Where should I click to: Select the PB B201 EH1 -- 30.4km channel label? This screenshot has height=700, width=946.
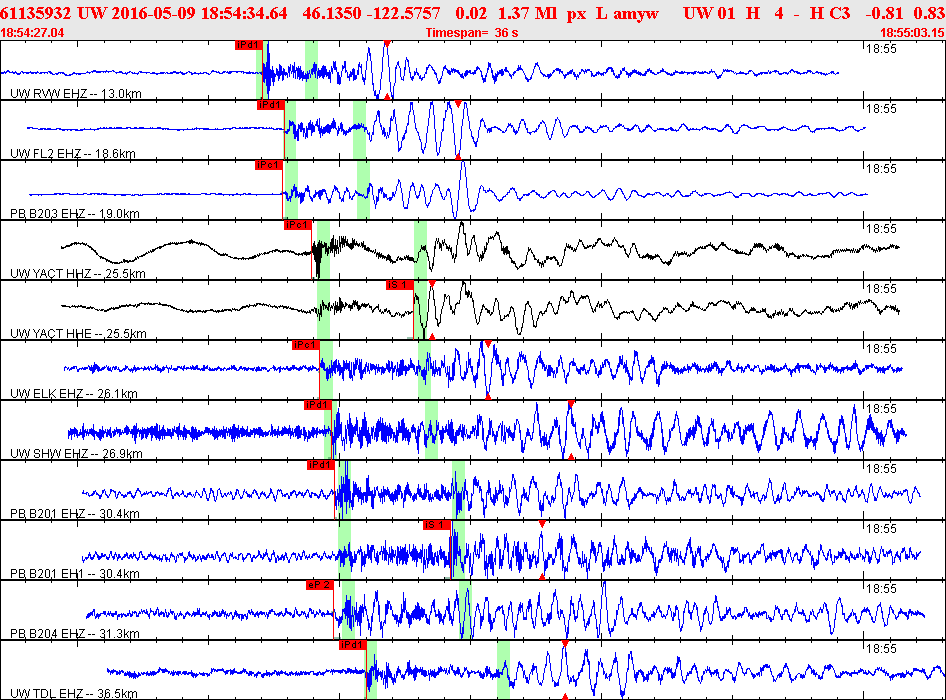coord(75,573)
